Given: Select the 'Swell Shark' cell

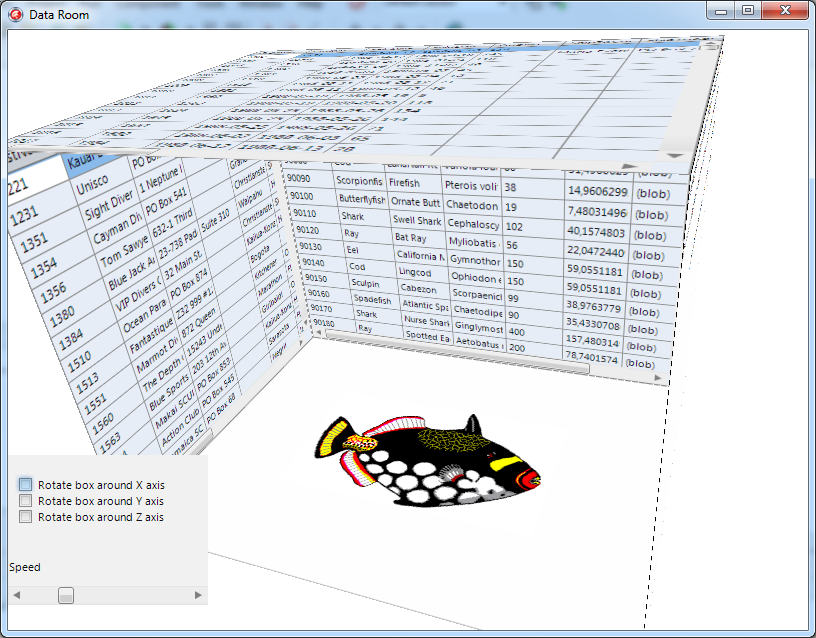Looking at the screenshot, I should coord(417,220).
